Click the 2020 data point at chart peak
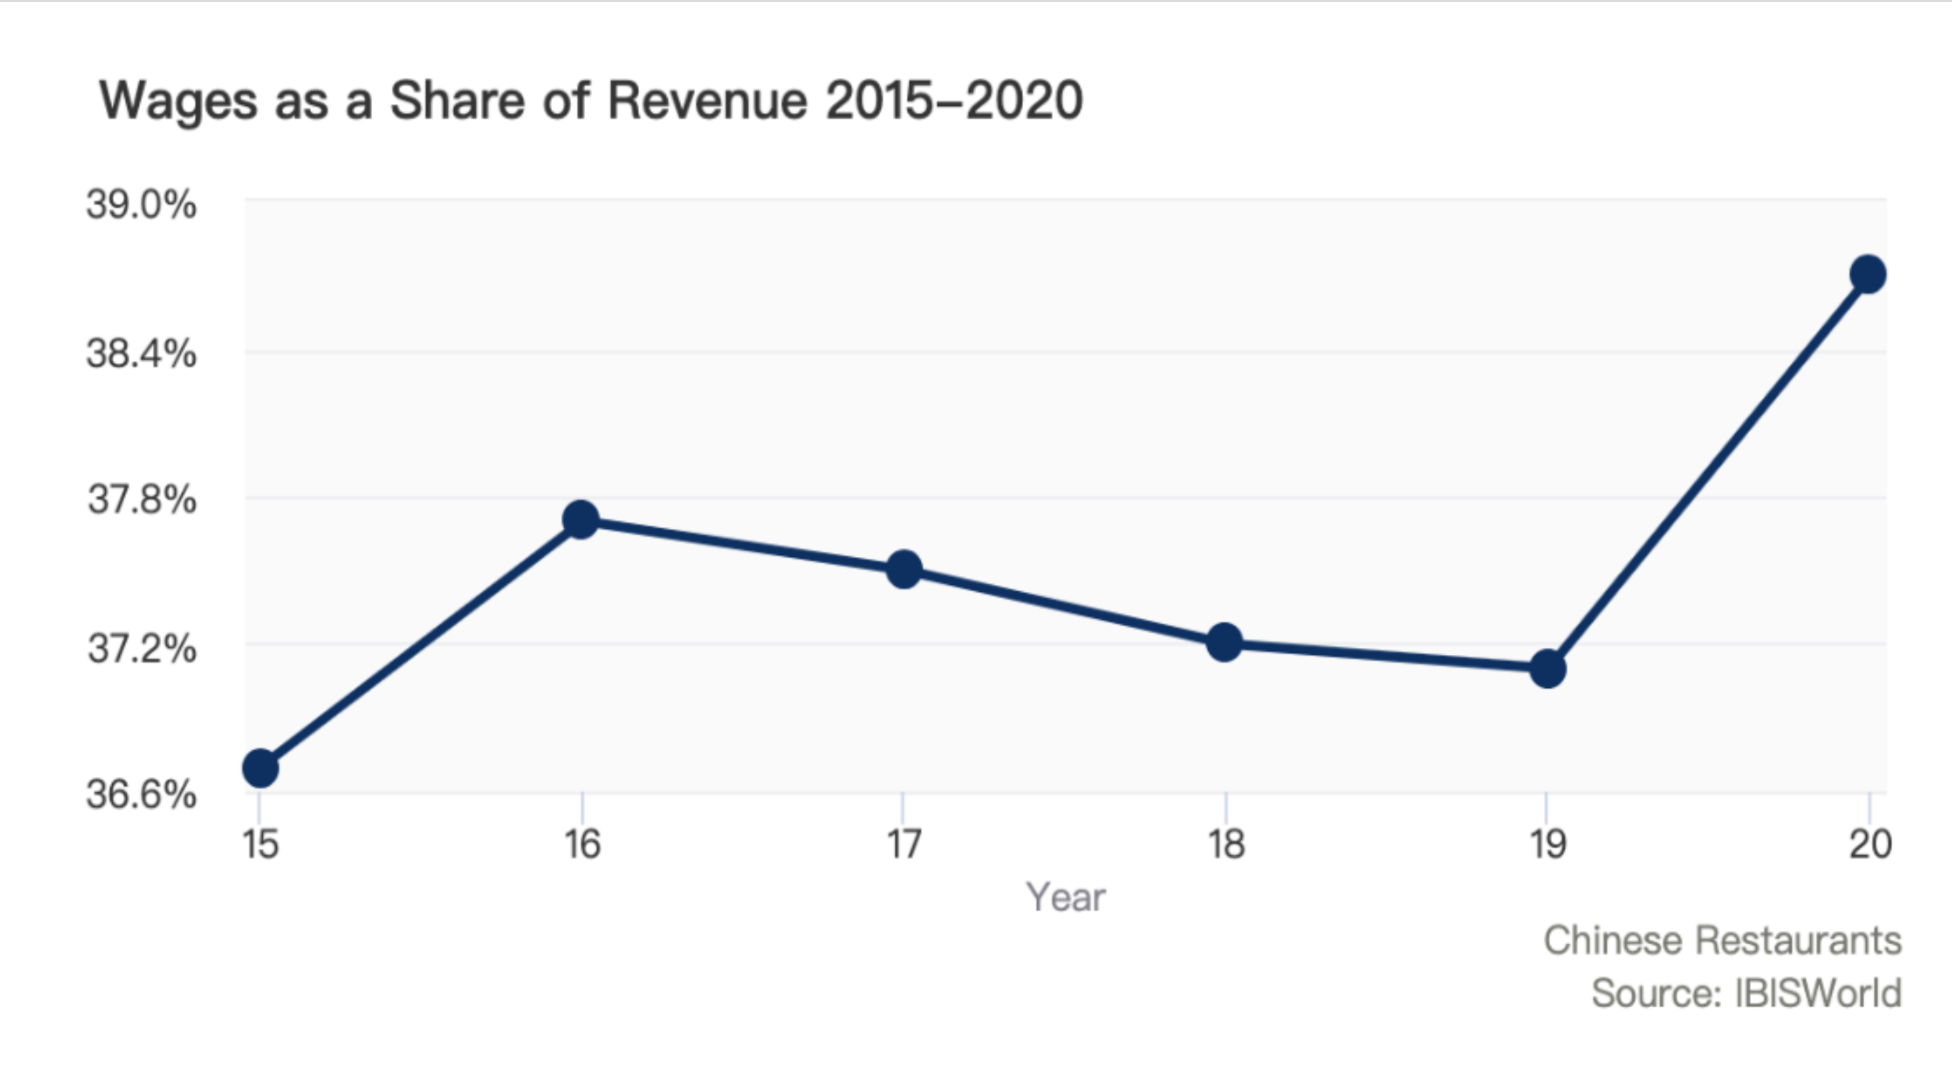Image resolution: width=1952 pixels, height=1066 pixels. click(1868, 274)
